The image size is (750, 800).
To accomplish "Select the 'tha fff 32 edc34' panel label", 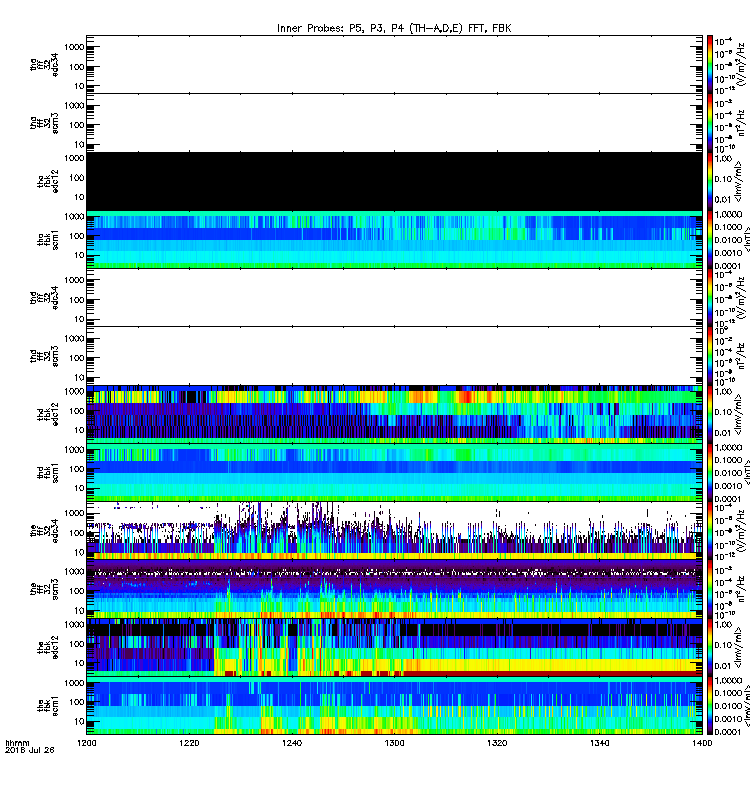I will [44, 64].
